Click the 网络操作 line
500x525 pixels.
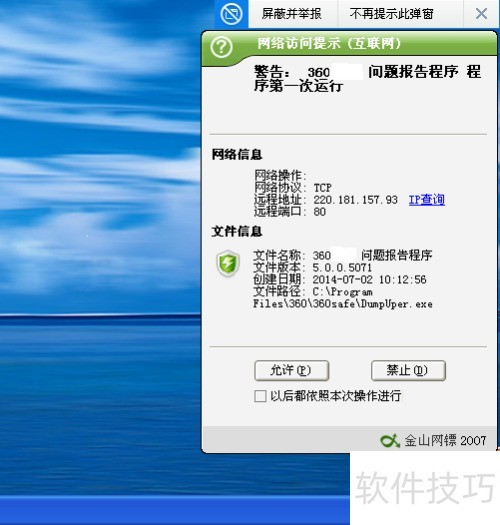point(281,175)
